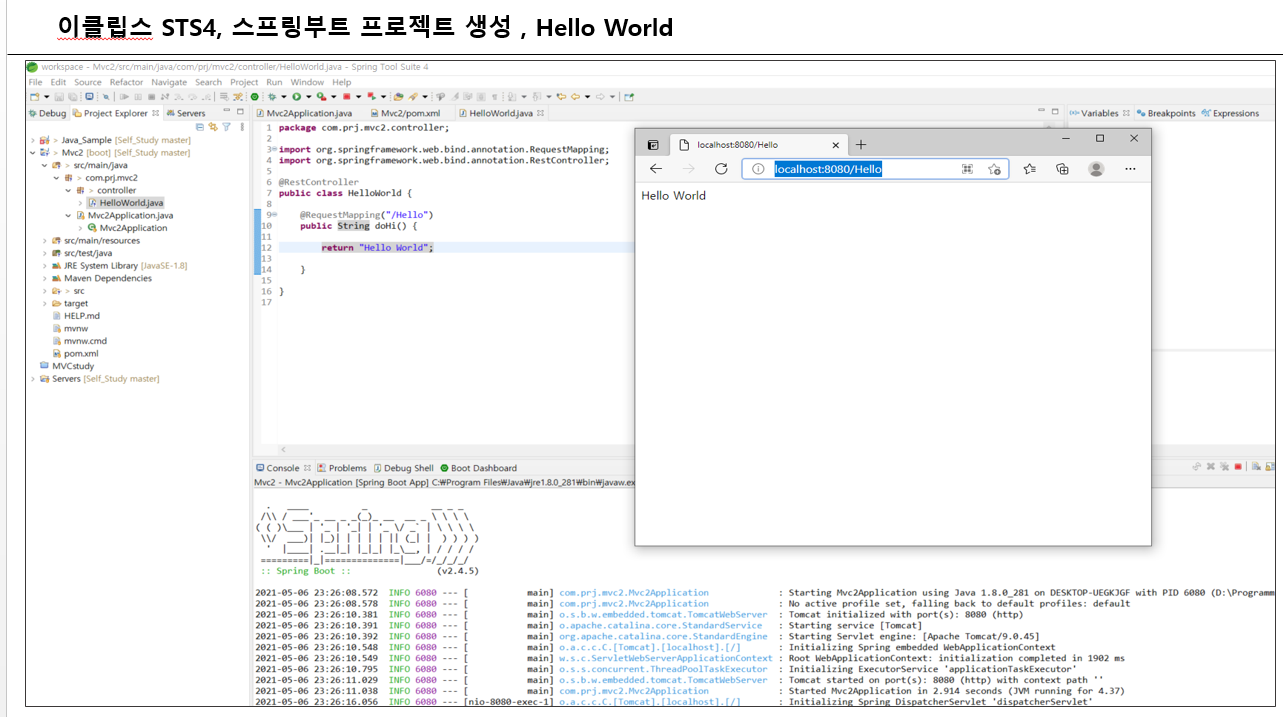Select HELP.md file in tree
Screen dimensions: 1283x717
coord(76,316)
